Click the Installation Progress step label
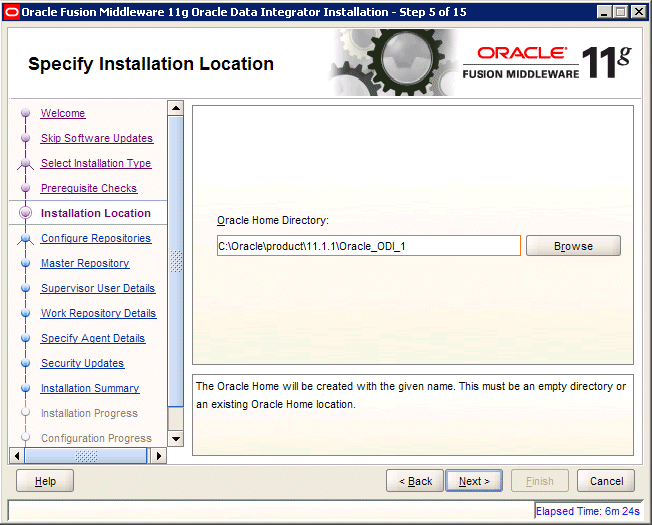Screen dimensions: 652x525 (x=89, y=413)
